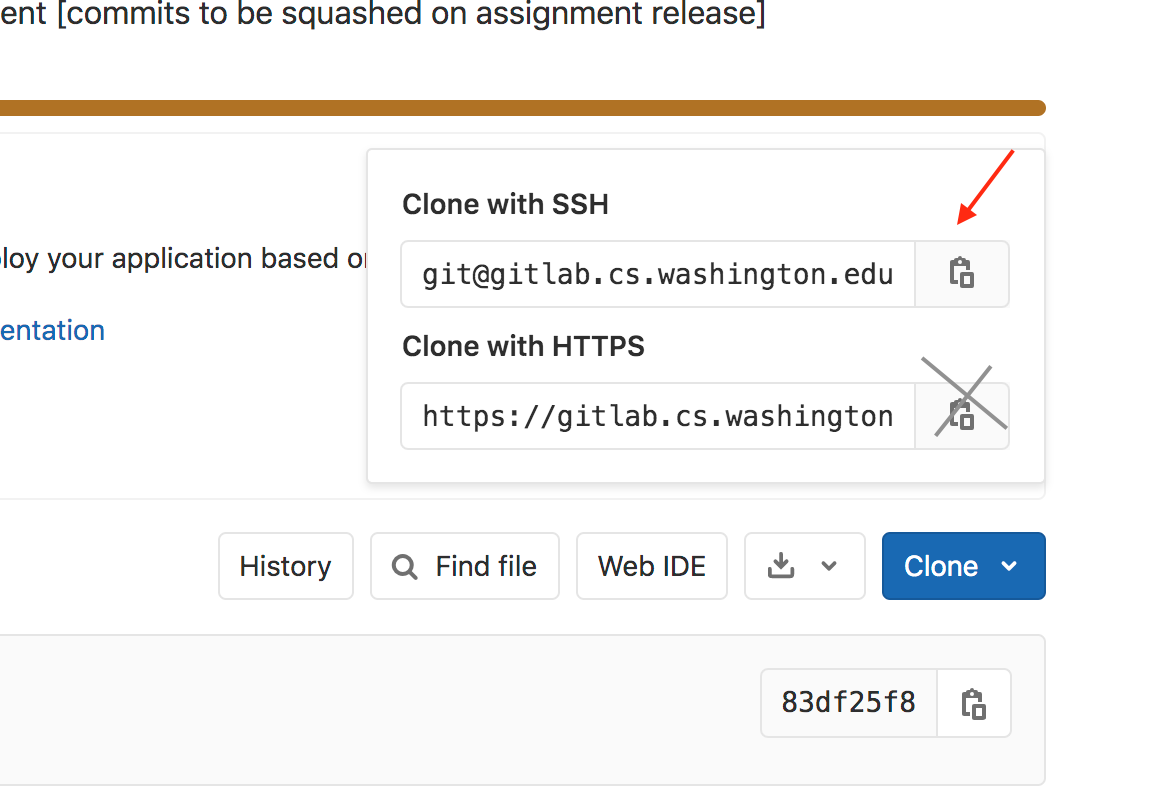Image resolution: width=1158 pixels, height=790 pixels.
Task: Click the "Clone with SSH" heading
Action: (x=505, y=205)
